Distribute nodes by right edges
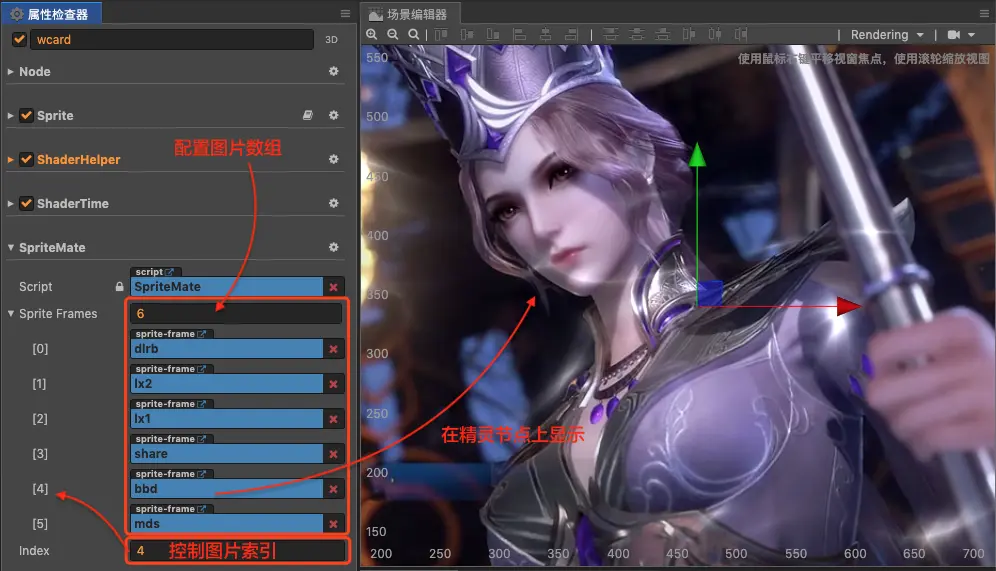The width and height of the screenshot is (996, 571). (741, 34)
